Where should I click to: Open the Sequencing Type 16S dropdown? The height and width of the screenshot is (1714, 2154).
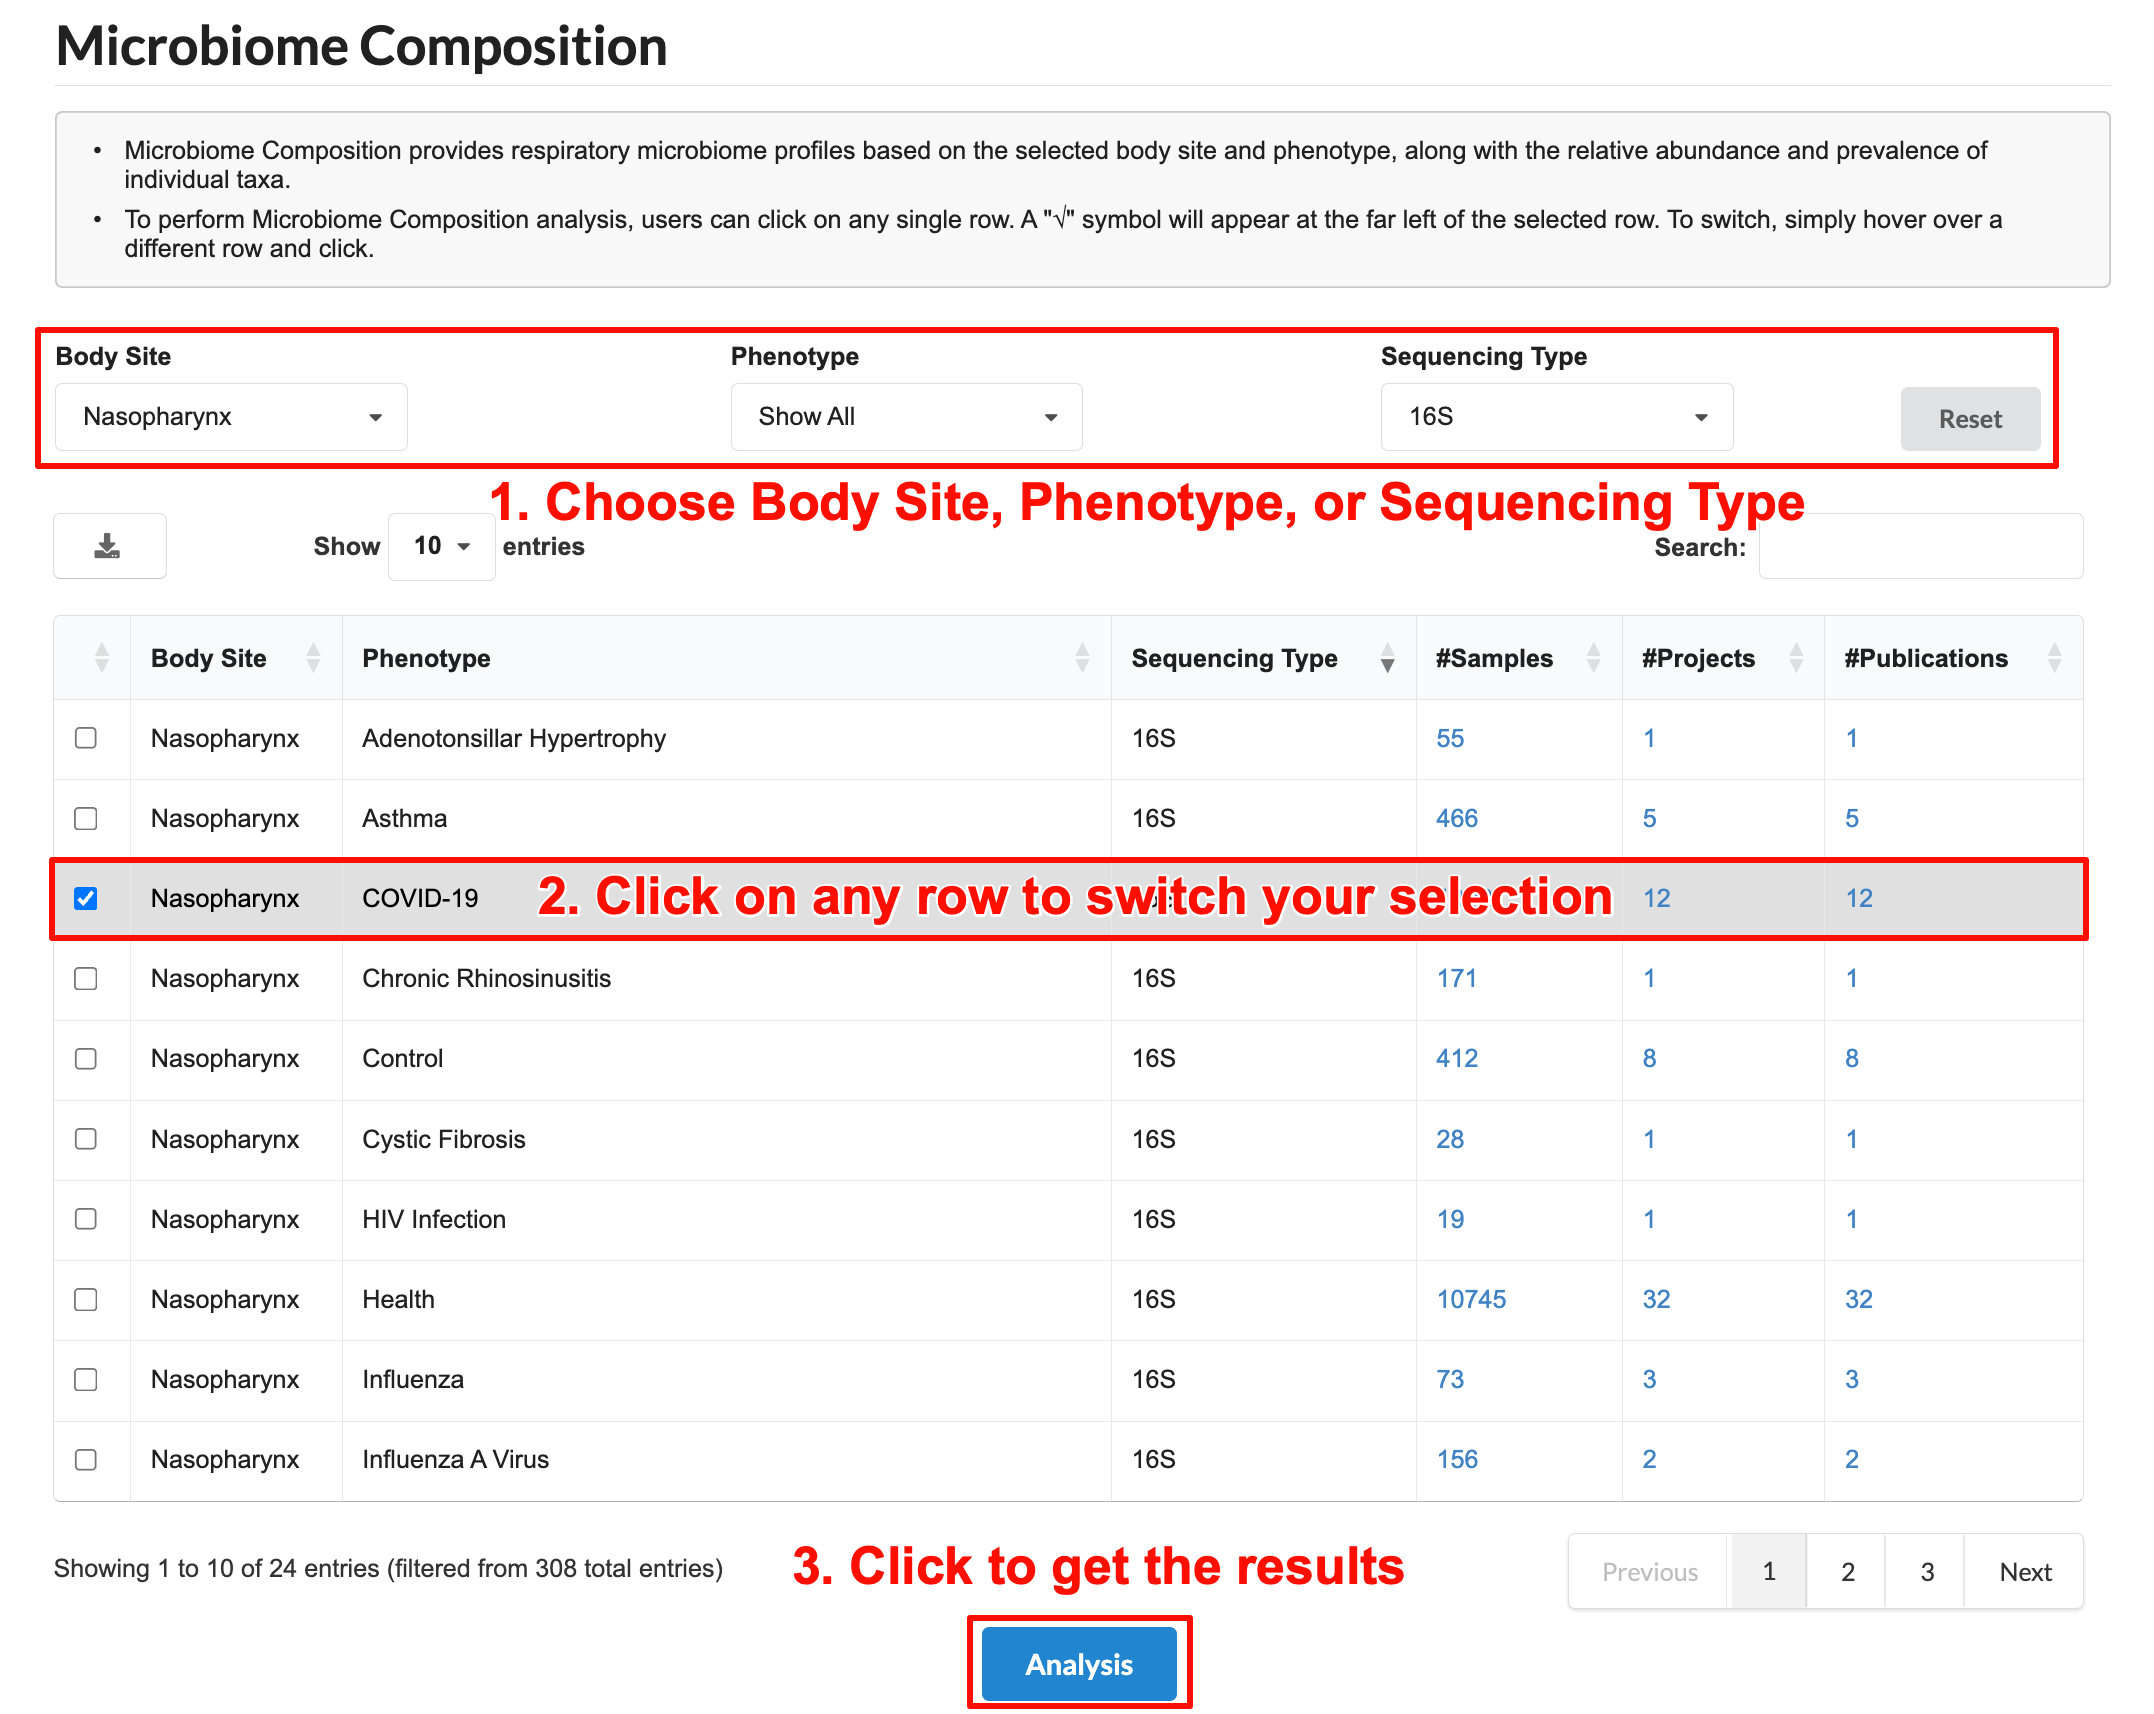pyautogui.click(x=1556, y=417)
